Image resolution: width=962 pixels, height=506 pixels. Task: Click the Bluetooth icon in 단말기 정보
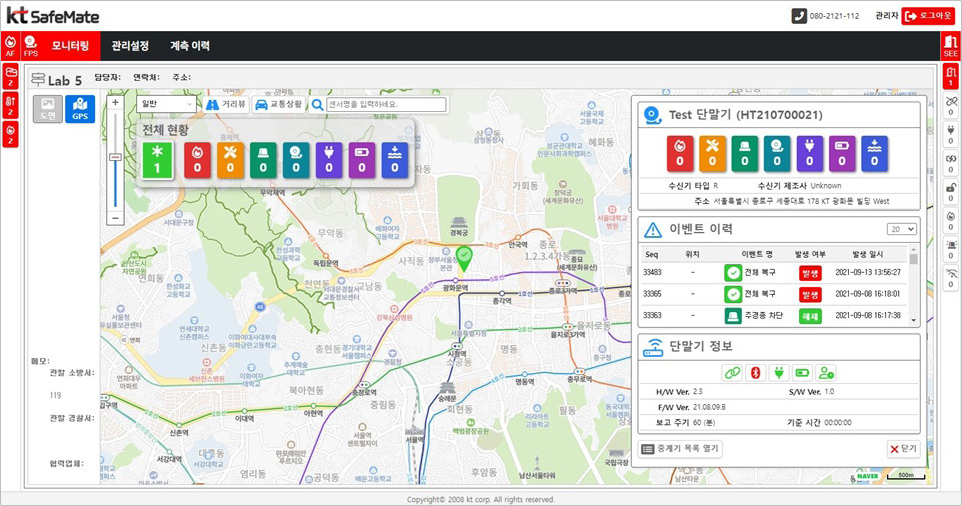(x=755, y=373)
